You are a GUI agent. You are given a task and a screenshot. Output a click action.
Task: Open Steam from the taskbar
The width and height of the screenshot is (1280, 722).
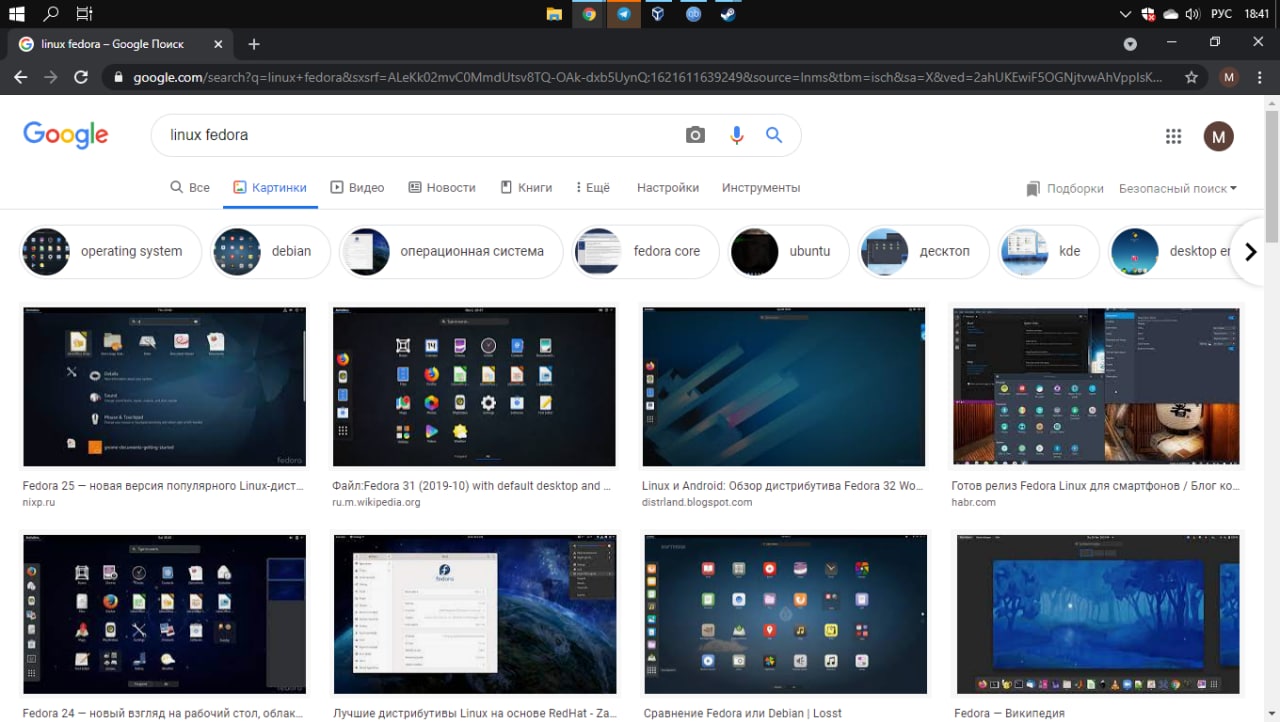[728, 14]
